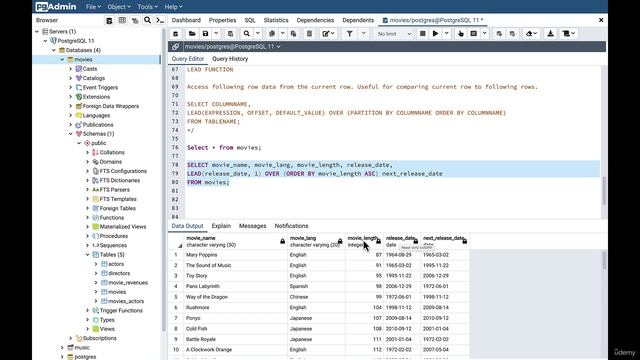The height and width of the screenshot is (360, 640).
Task: Open the copy options dropdown arrow
Action: pos(282,34)
